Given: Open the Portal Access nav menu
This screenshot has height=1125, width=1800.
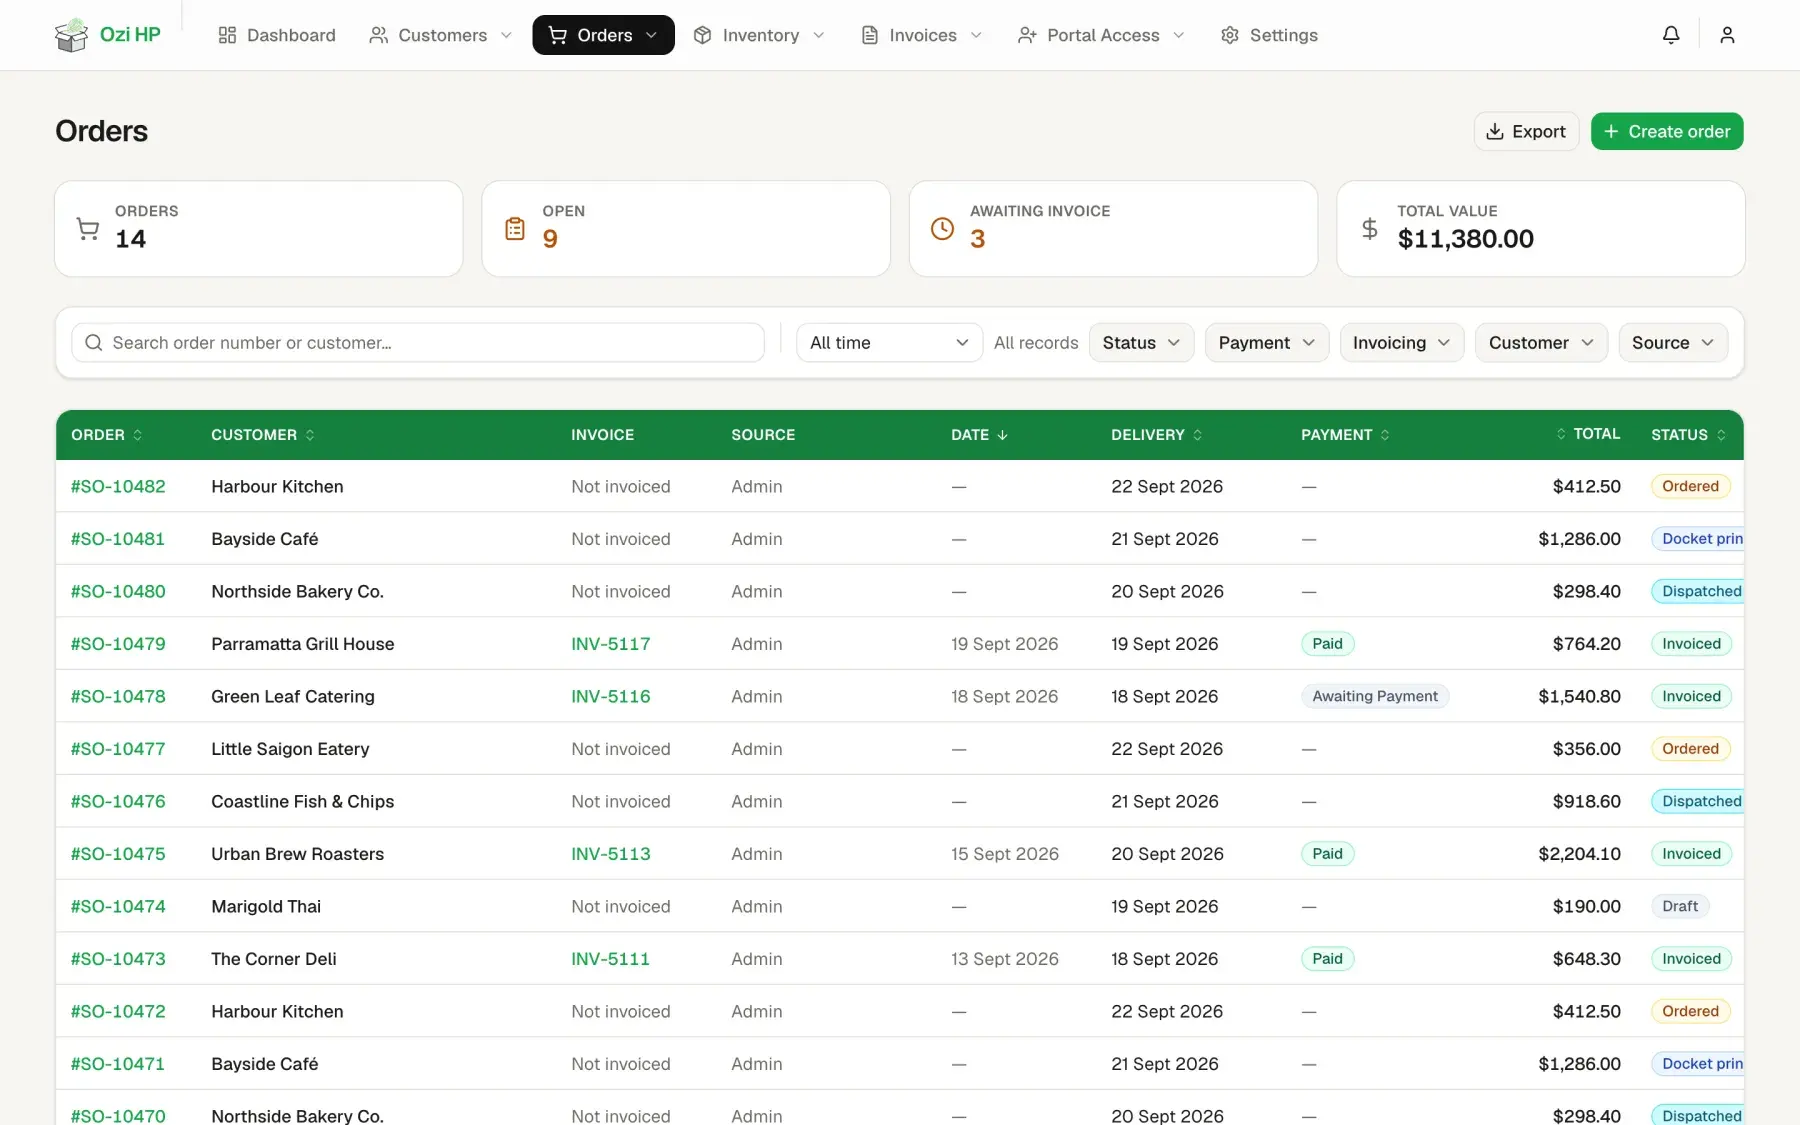Looking at the screenshot, I should (x=1101, y=35).
